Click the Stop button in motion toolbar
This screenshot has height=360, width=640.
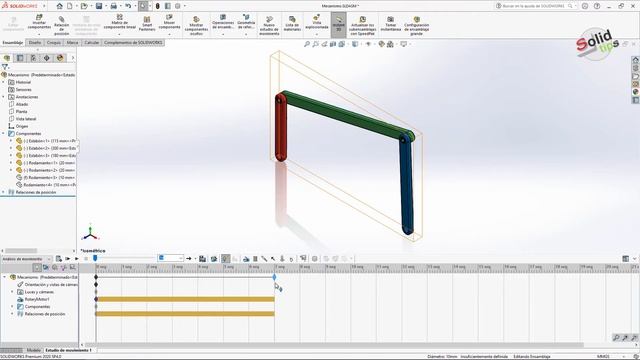coord(86,258)
